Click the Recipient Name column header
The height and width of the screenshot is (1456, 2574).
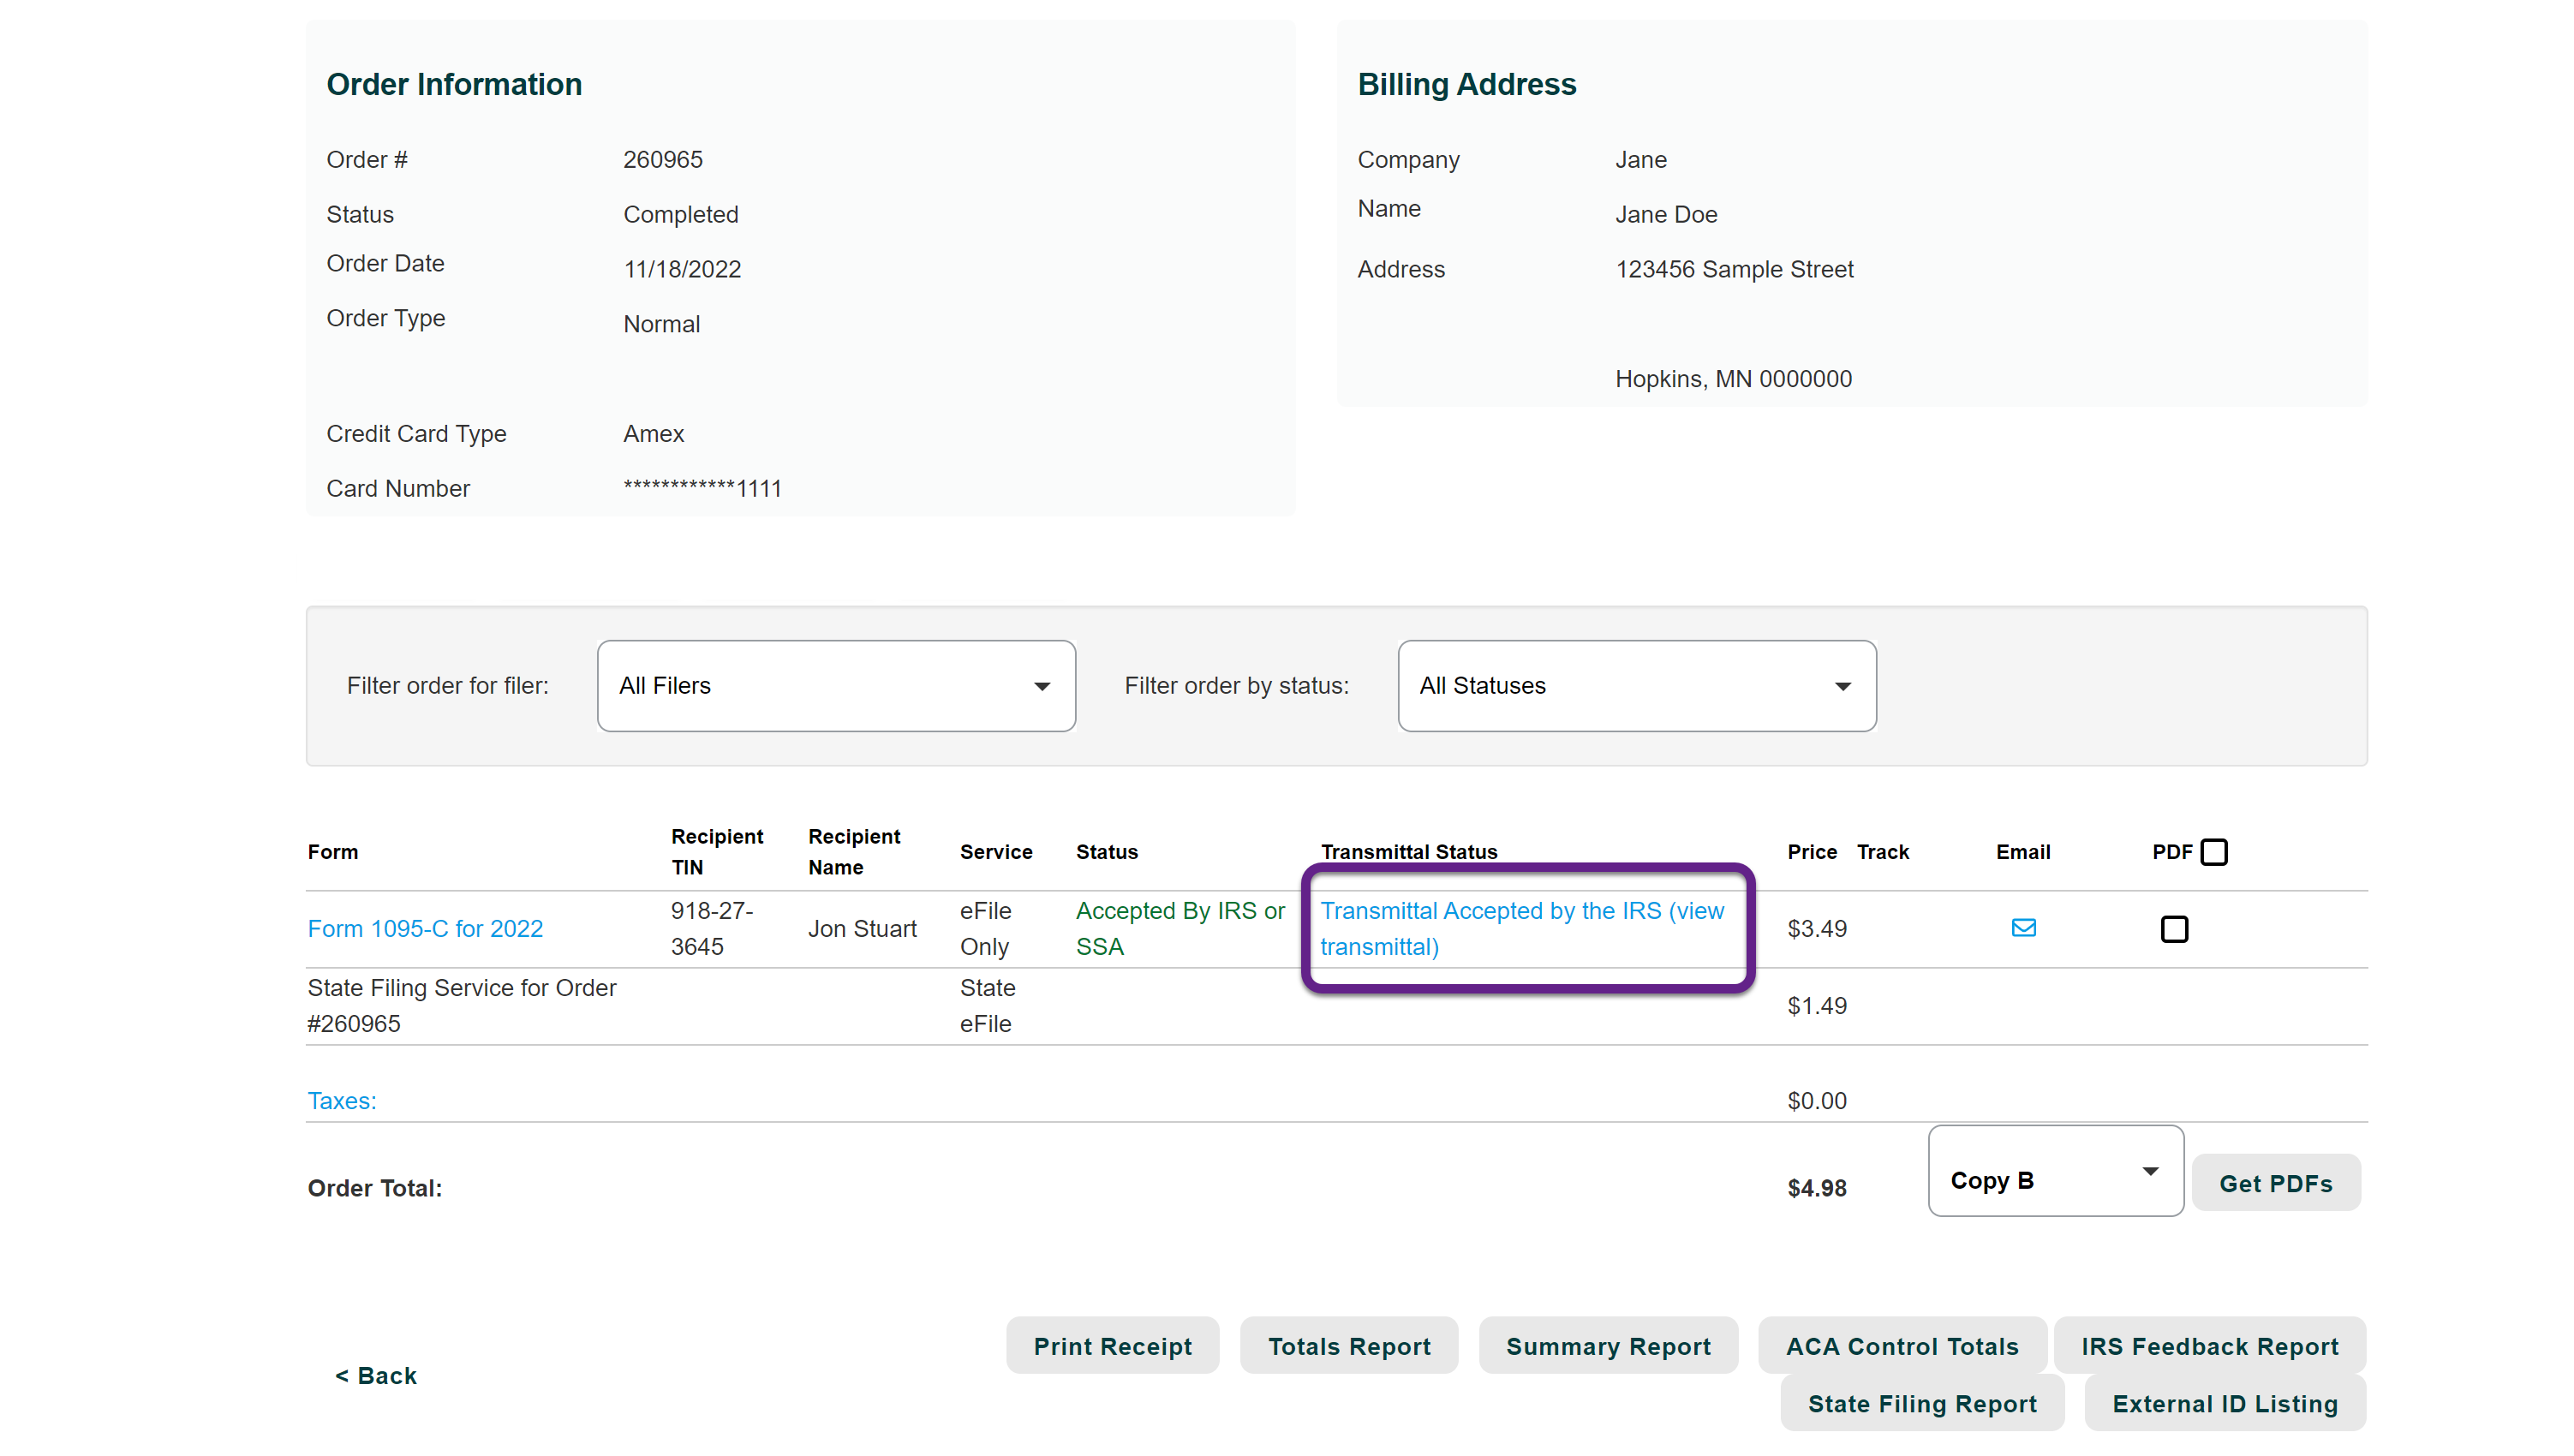click(x=854, y=852)
